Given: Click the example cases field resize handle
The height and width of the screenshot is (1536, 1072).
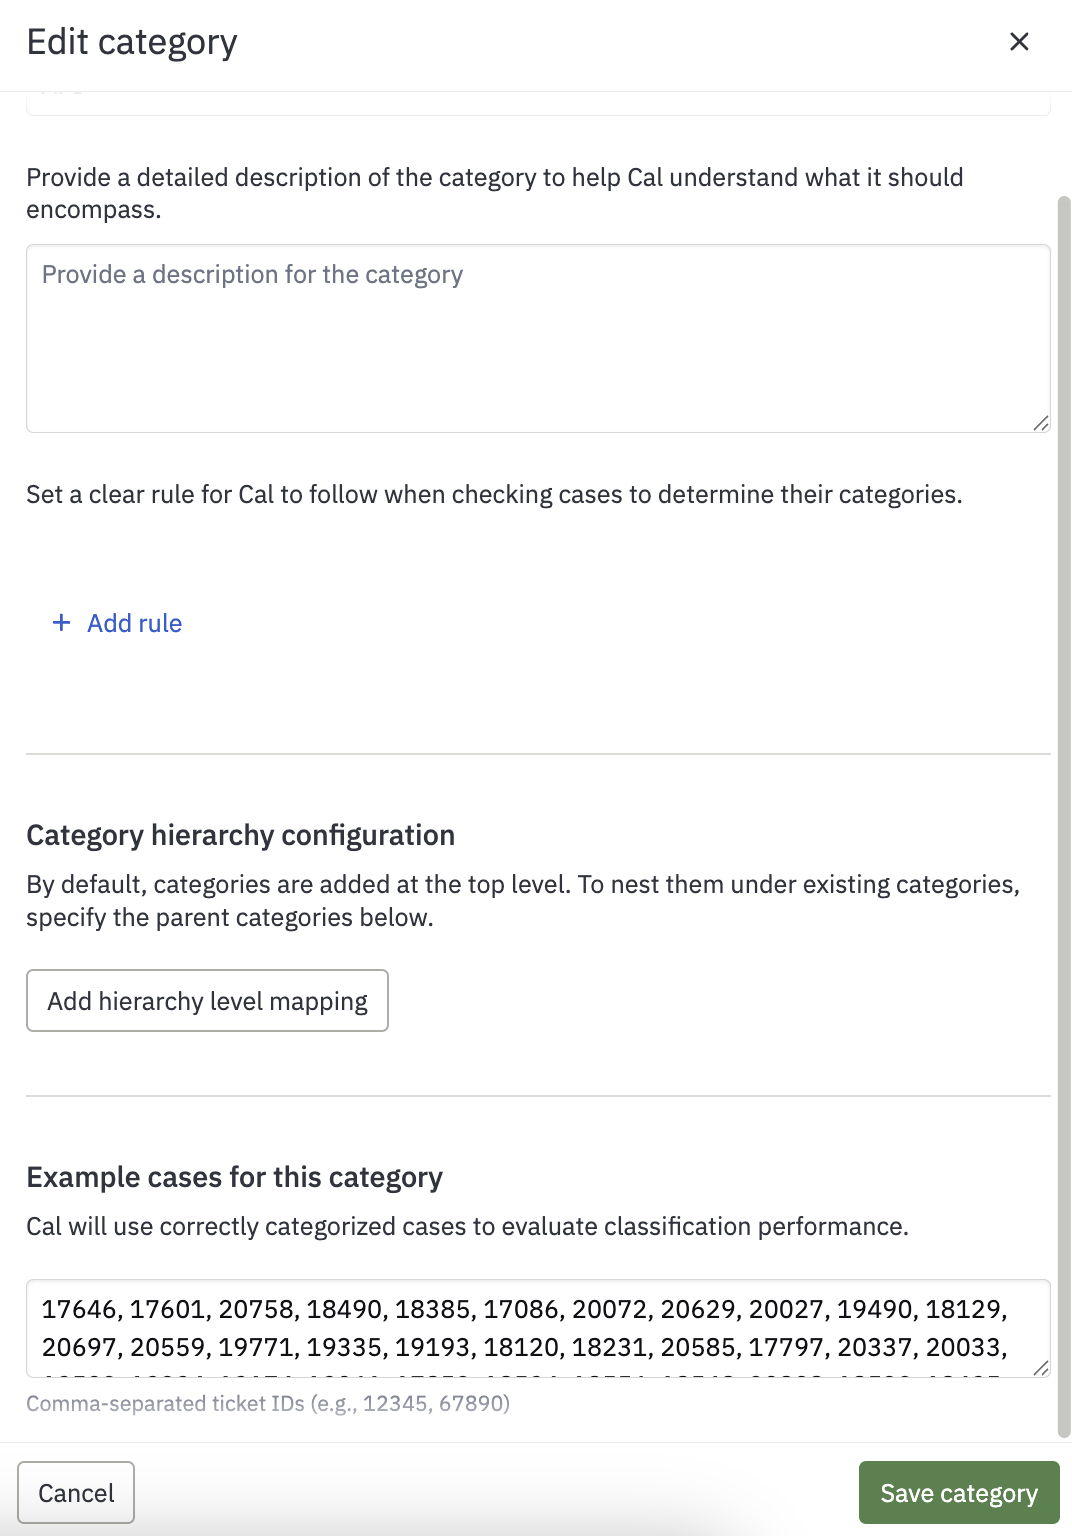Looking at the screenshot, I should coord(1041,1368).
